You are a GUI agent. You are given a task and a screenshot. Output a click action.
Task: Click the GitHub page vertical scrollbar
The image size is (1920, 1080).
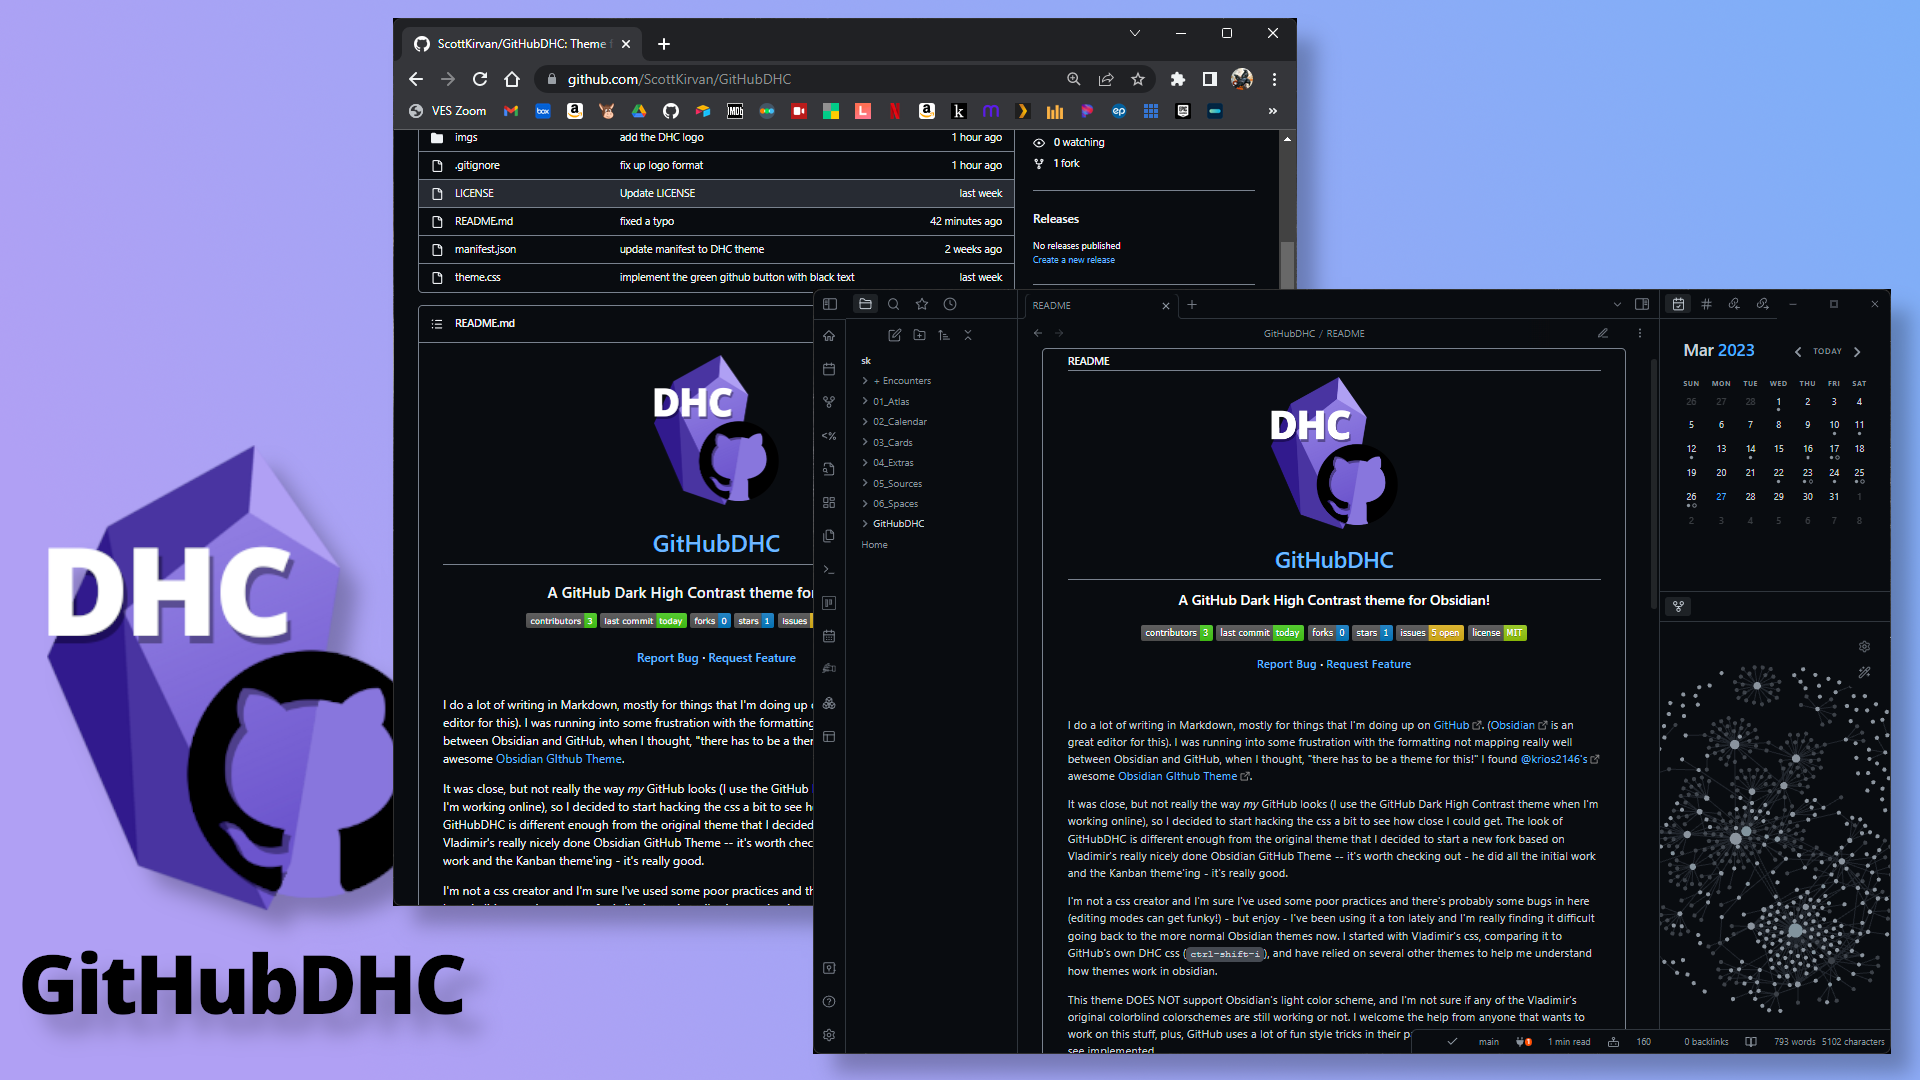pos(1287,265)
